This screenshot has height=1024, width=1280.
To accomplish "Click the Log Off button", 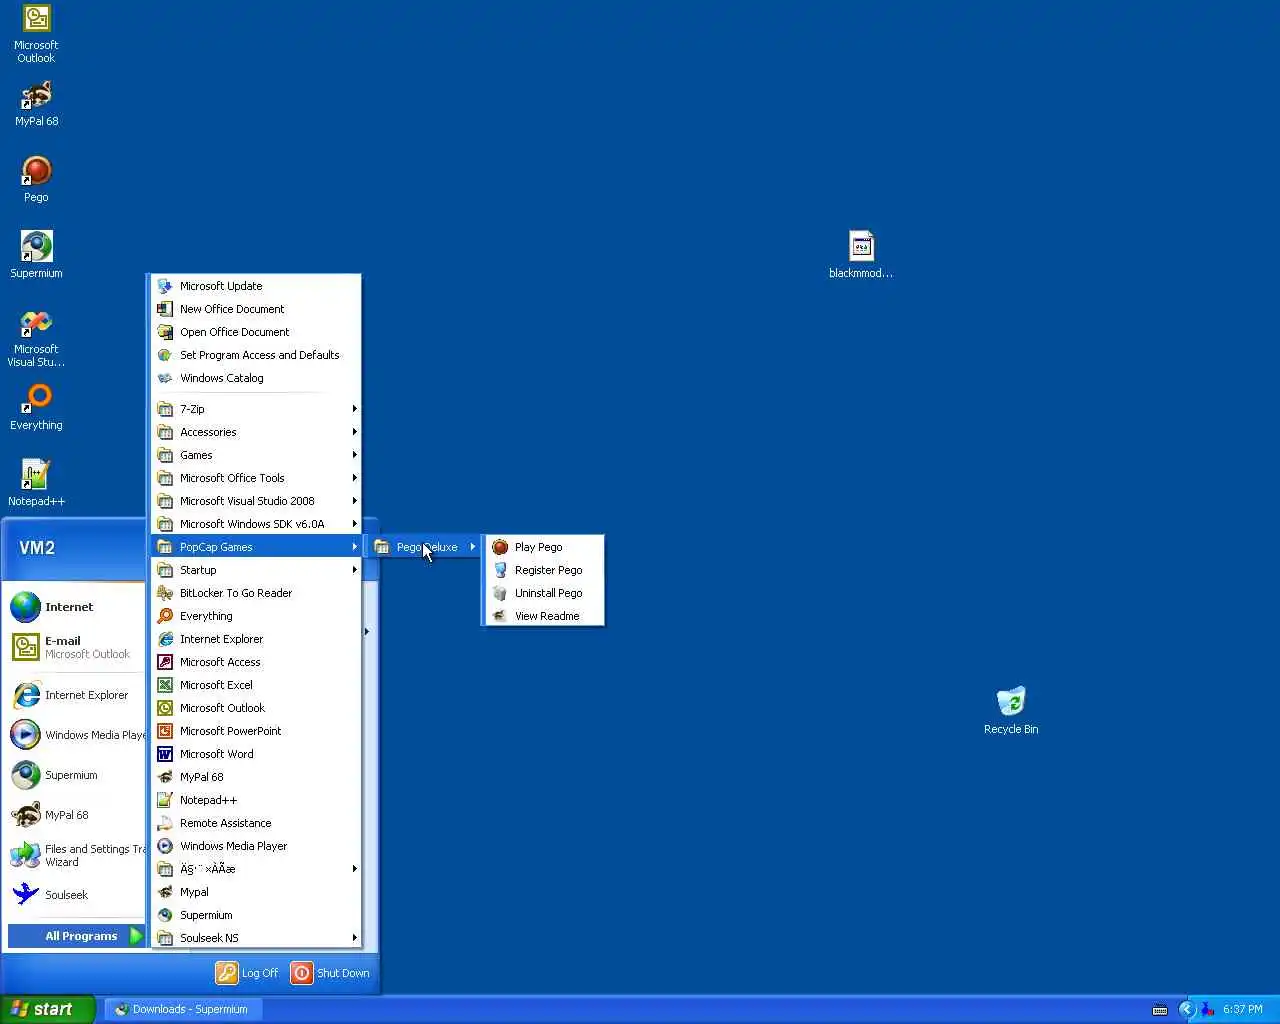I will (x=247, y=973).
